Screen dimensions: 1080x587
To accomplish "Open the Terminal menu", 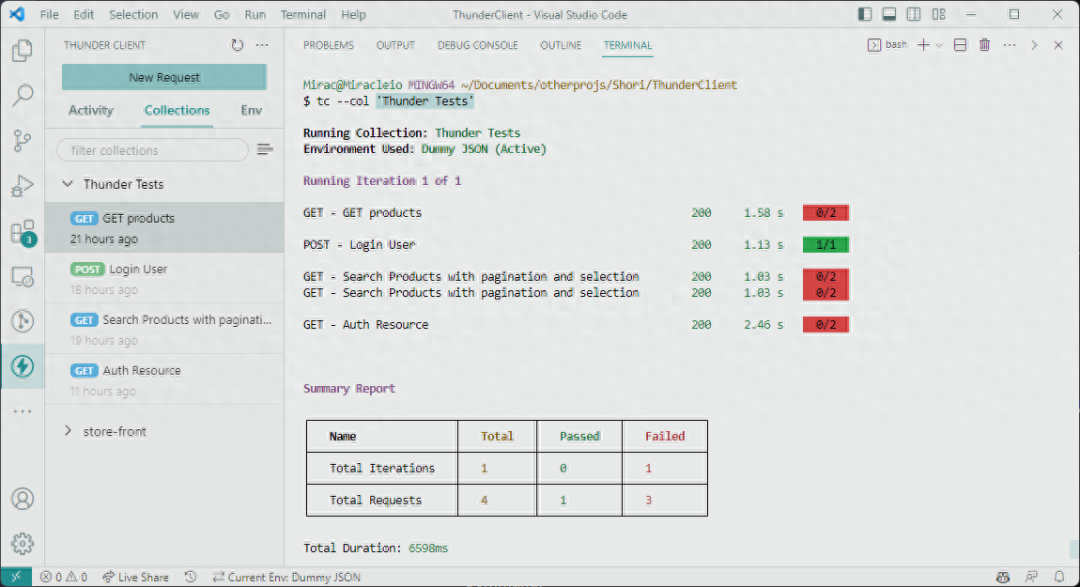I will (303, 14).
